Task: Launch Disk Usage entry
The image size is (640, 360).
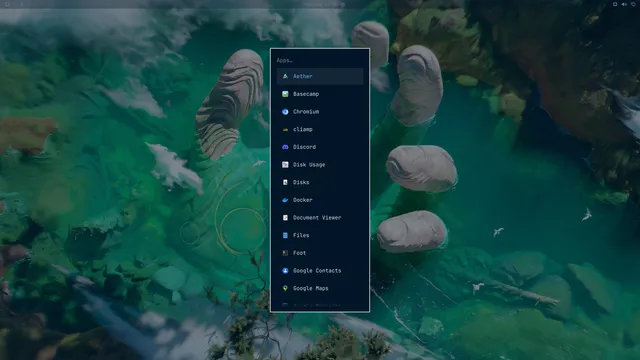Action: (x=320, y=164)
